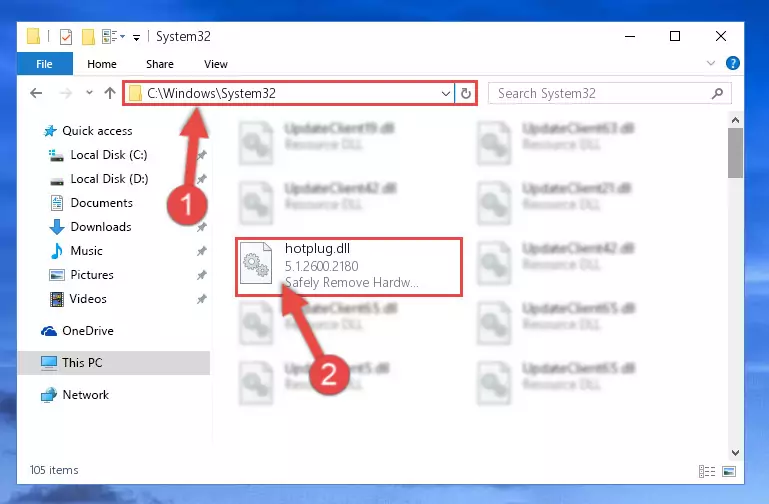Open Local Disk (D:) in sidebar
The image size is (769, 504).
[x=109, y=179]
